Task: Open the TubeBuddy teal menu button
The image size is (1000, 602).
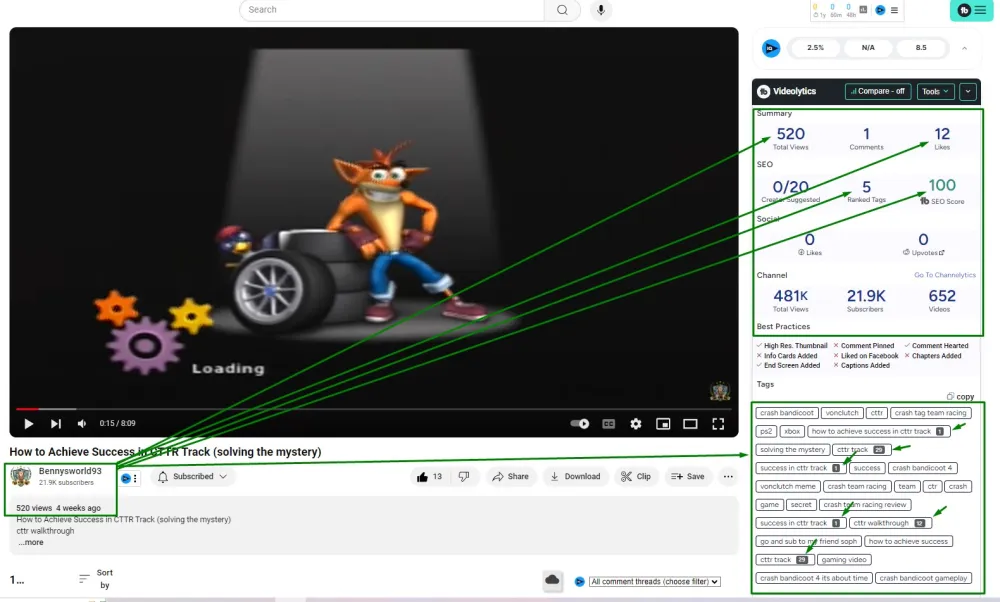Action: (x=971, y=10)
